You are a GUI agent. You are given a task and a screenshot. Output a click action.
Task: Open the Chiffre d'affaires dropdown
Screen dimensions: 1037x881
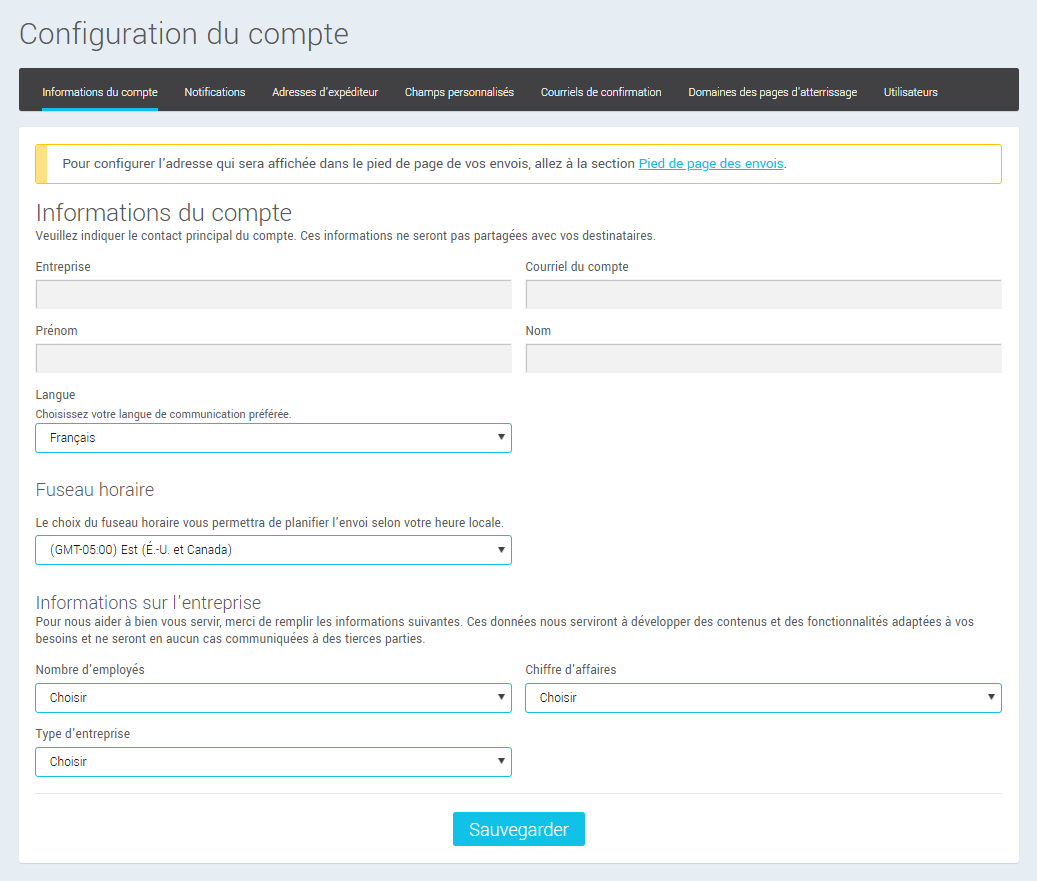click(763, 697)
